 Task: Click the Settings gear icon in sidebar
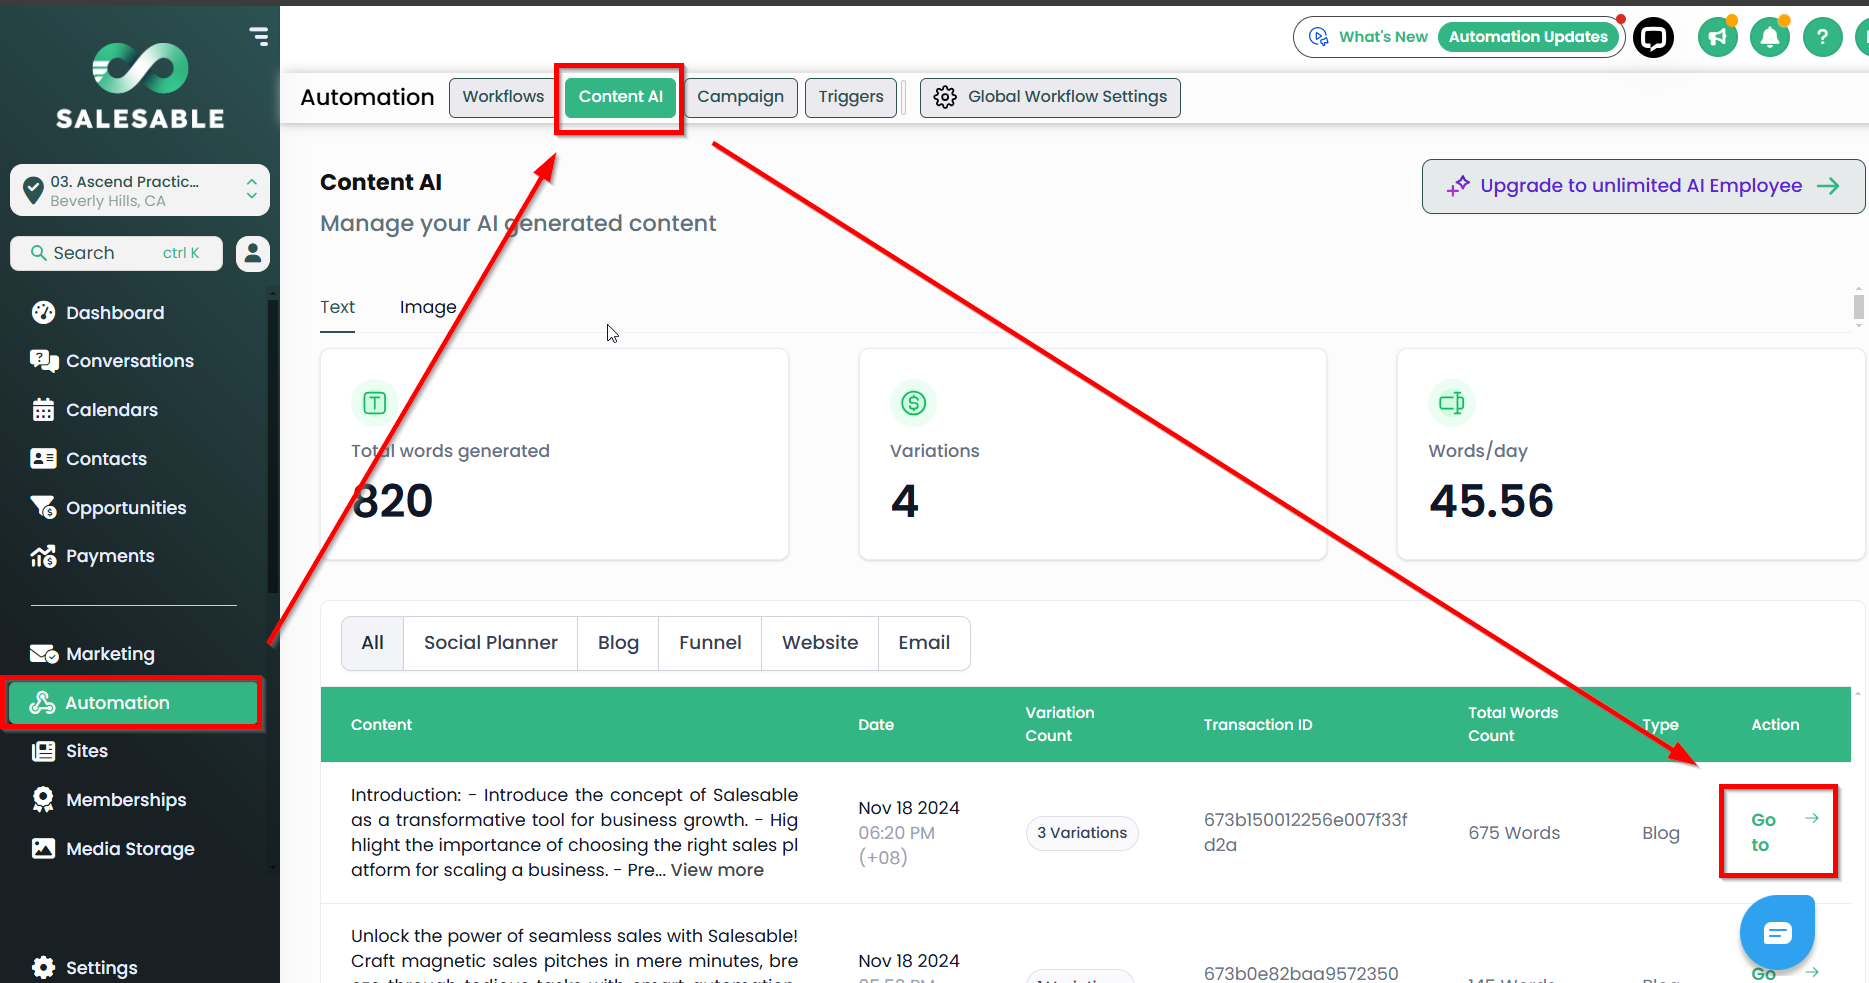click(x=43, y=968)
